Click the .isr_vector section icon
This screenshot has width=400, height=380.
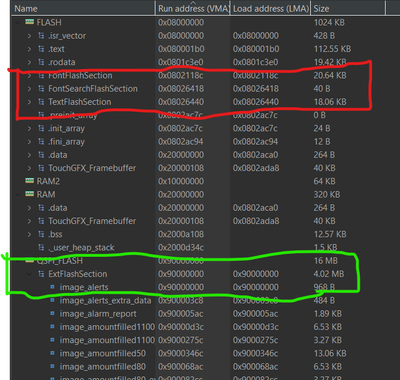[x=41, y=36]
